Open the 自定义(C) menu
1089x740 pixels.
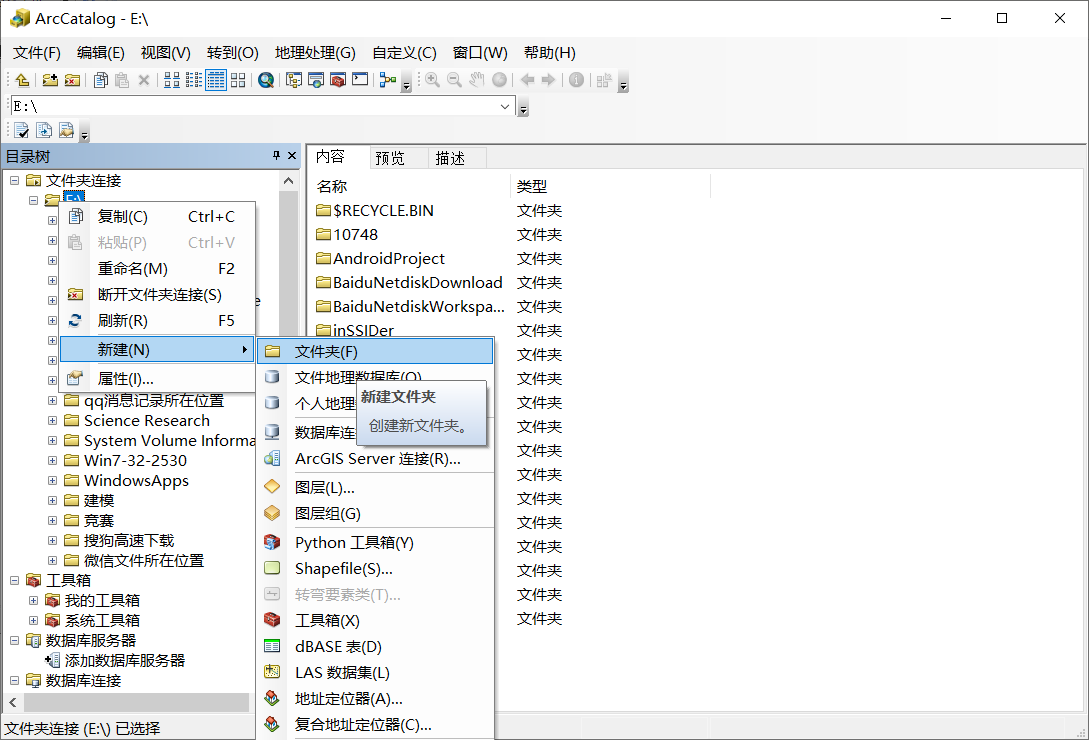[404, 53]
